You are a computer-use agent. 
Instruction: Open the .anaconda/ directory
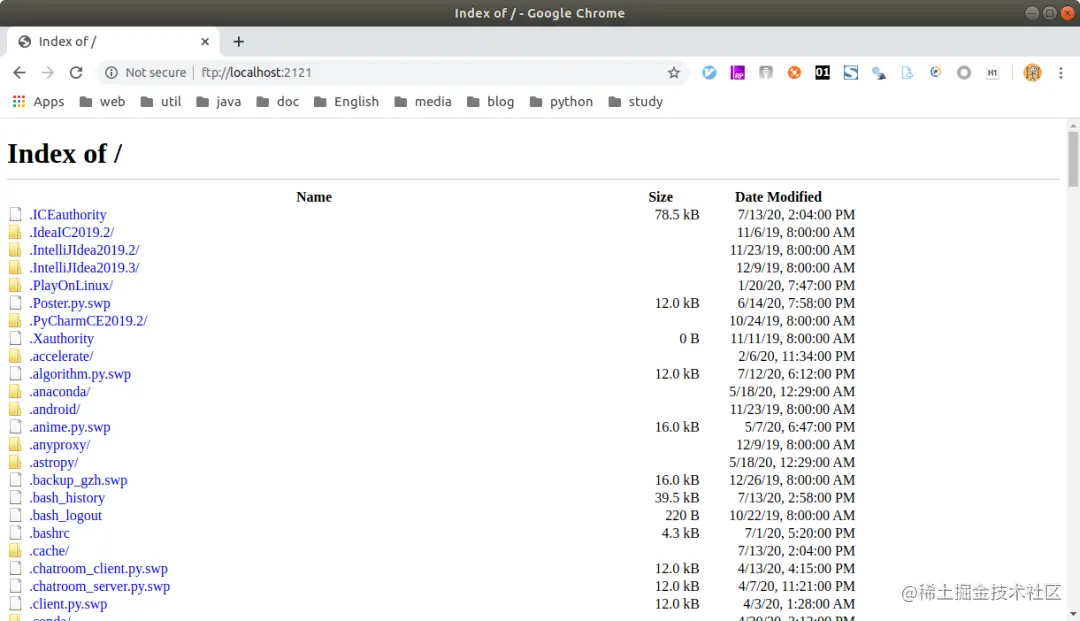tap(59, 392)
